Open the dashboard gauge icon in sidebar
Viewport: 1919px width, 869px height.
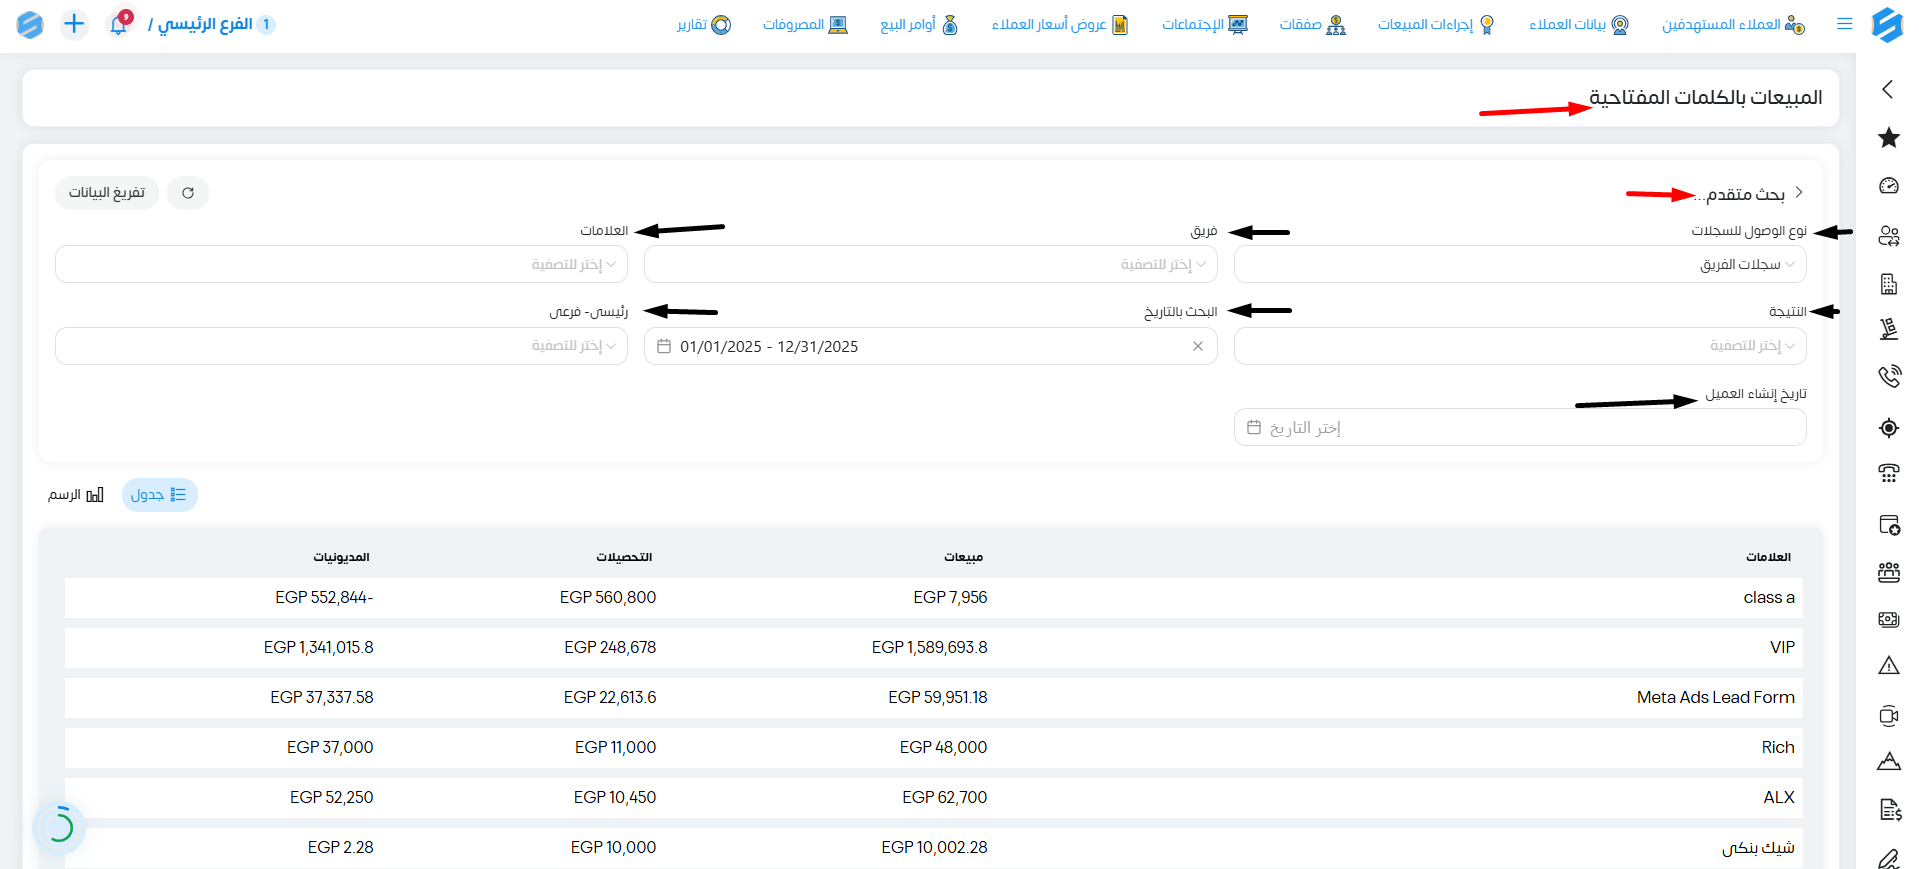click(1888, 186)
